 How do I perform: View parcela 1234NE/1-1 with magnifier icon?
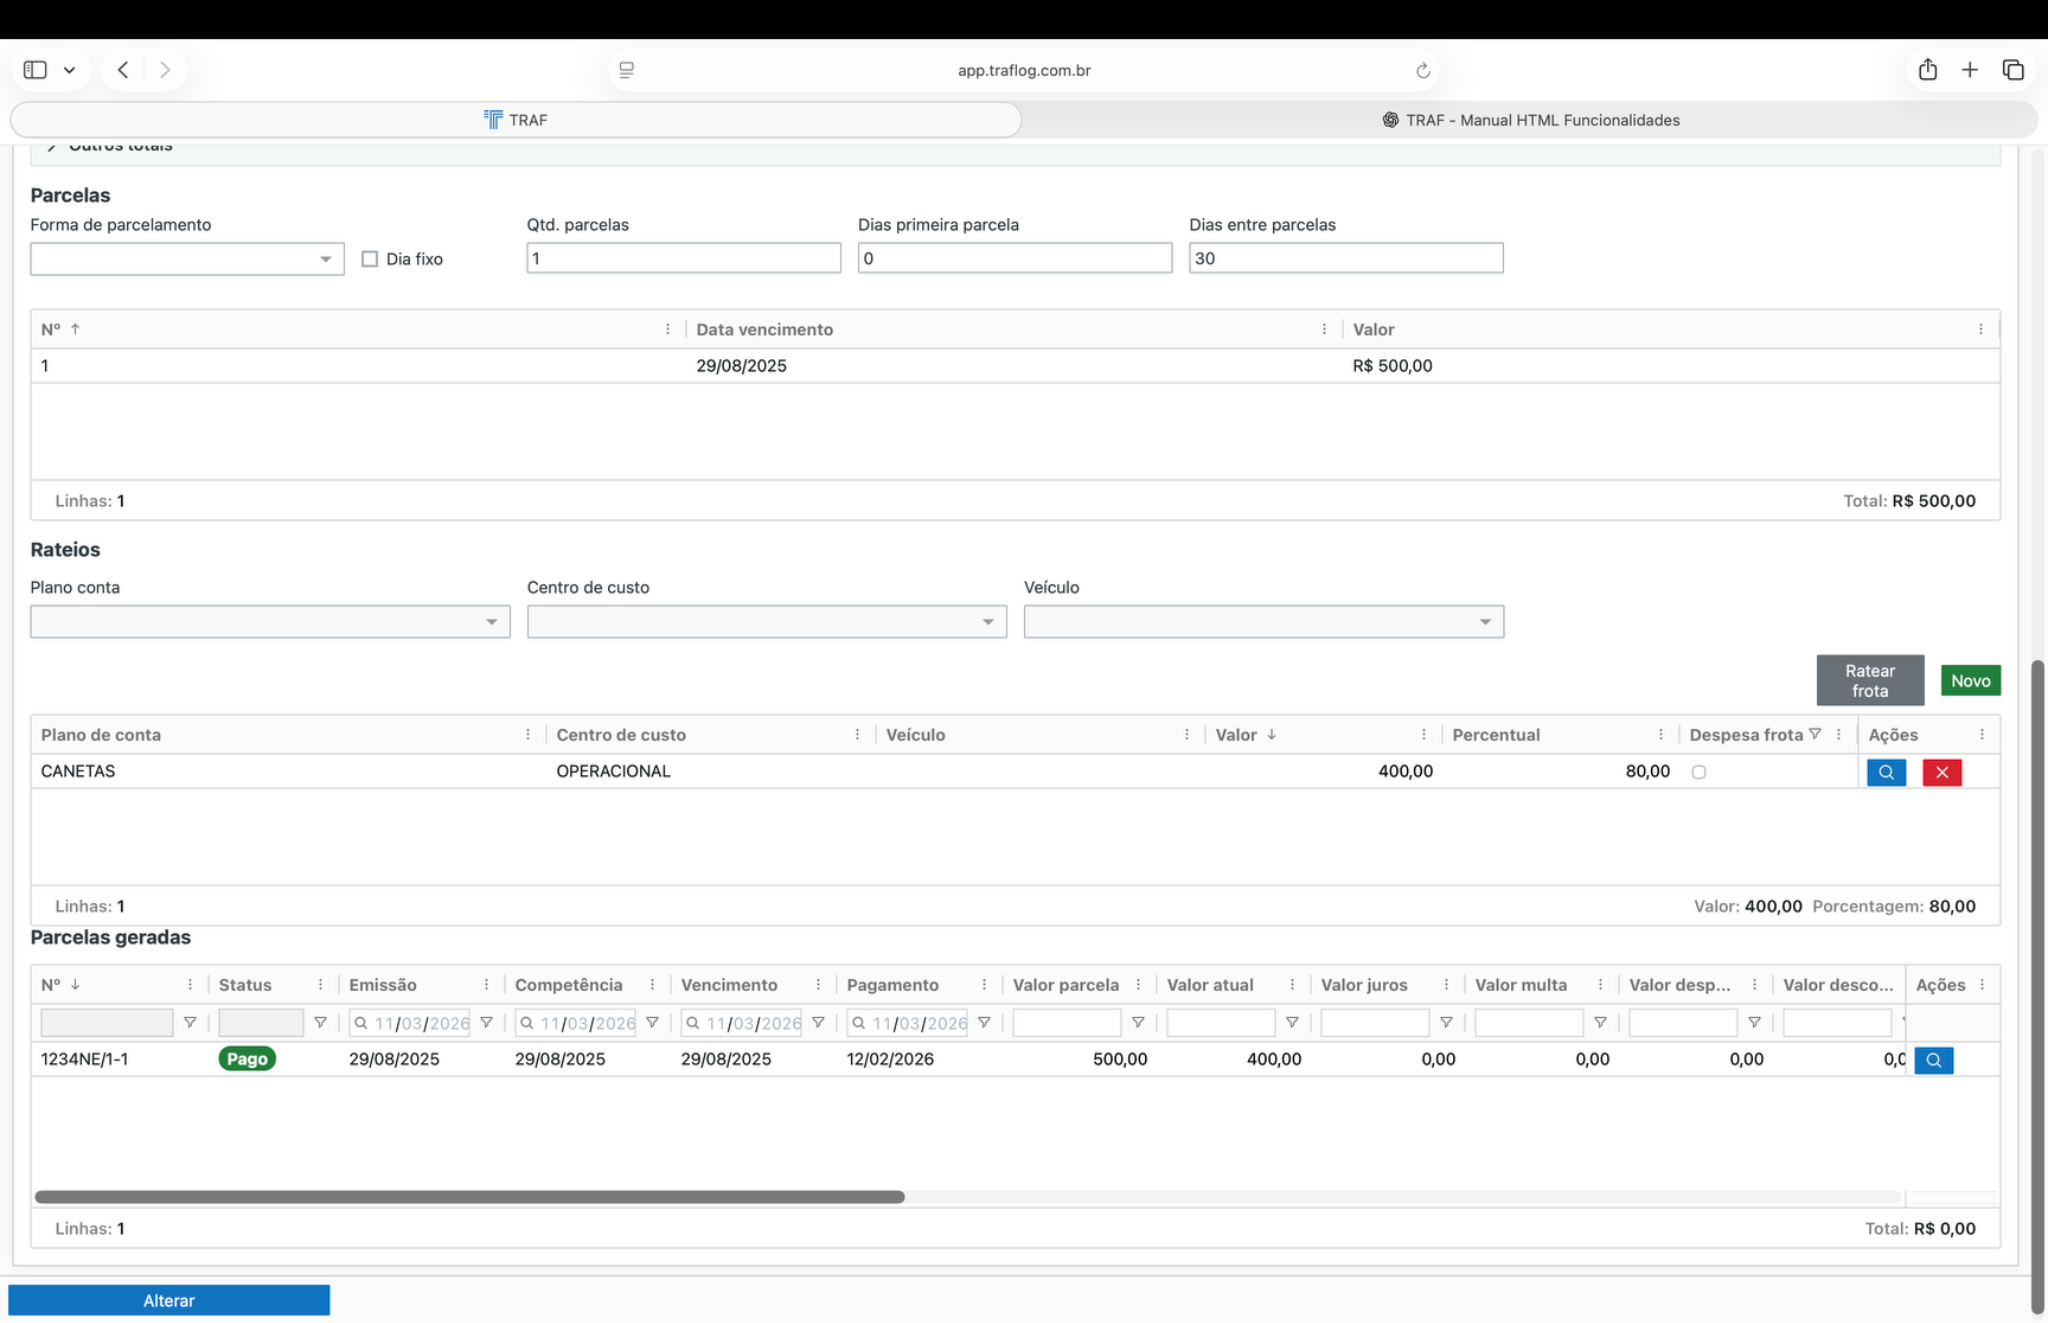(x=1933, y=1060)
